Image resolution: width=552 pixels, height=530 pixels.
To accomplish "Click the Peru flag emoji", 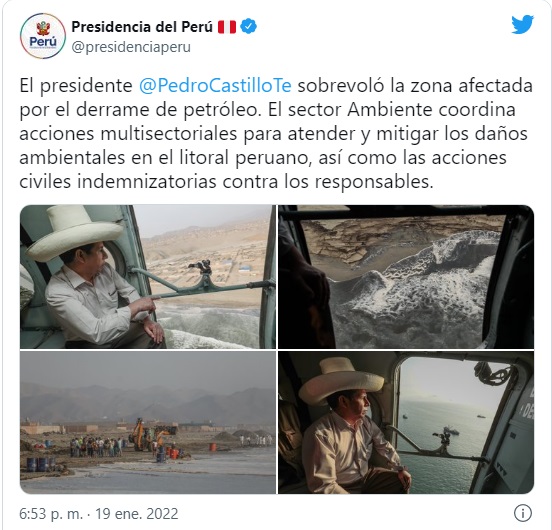I will pos(227,27).
